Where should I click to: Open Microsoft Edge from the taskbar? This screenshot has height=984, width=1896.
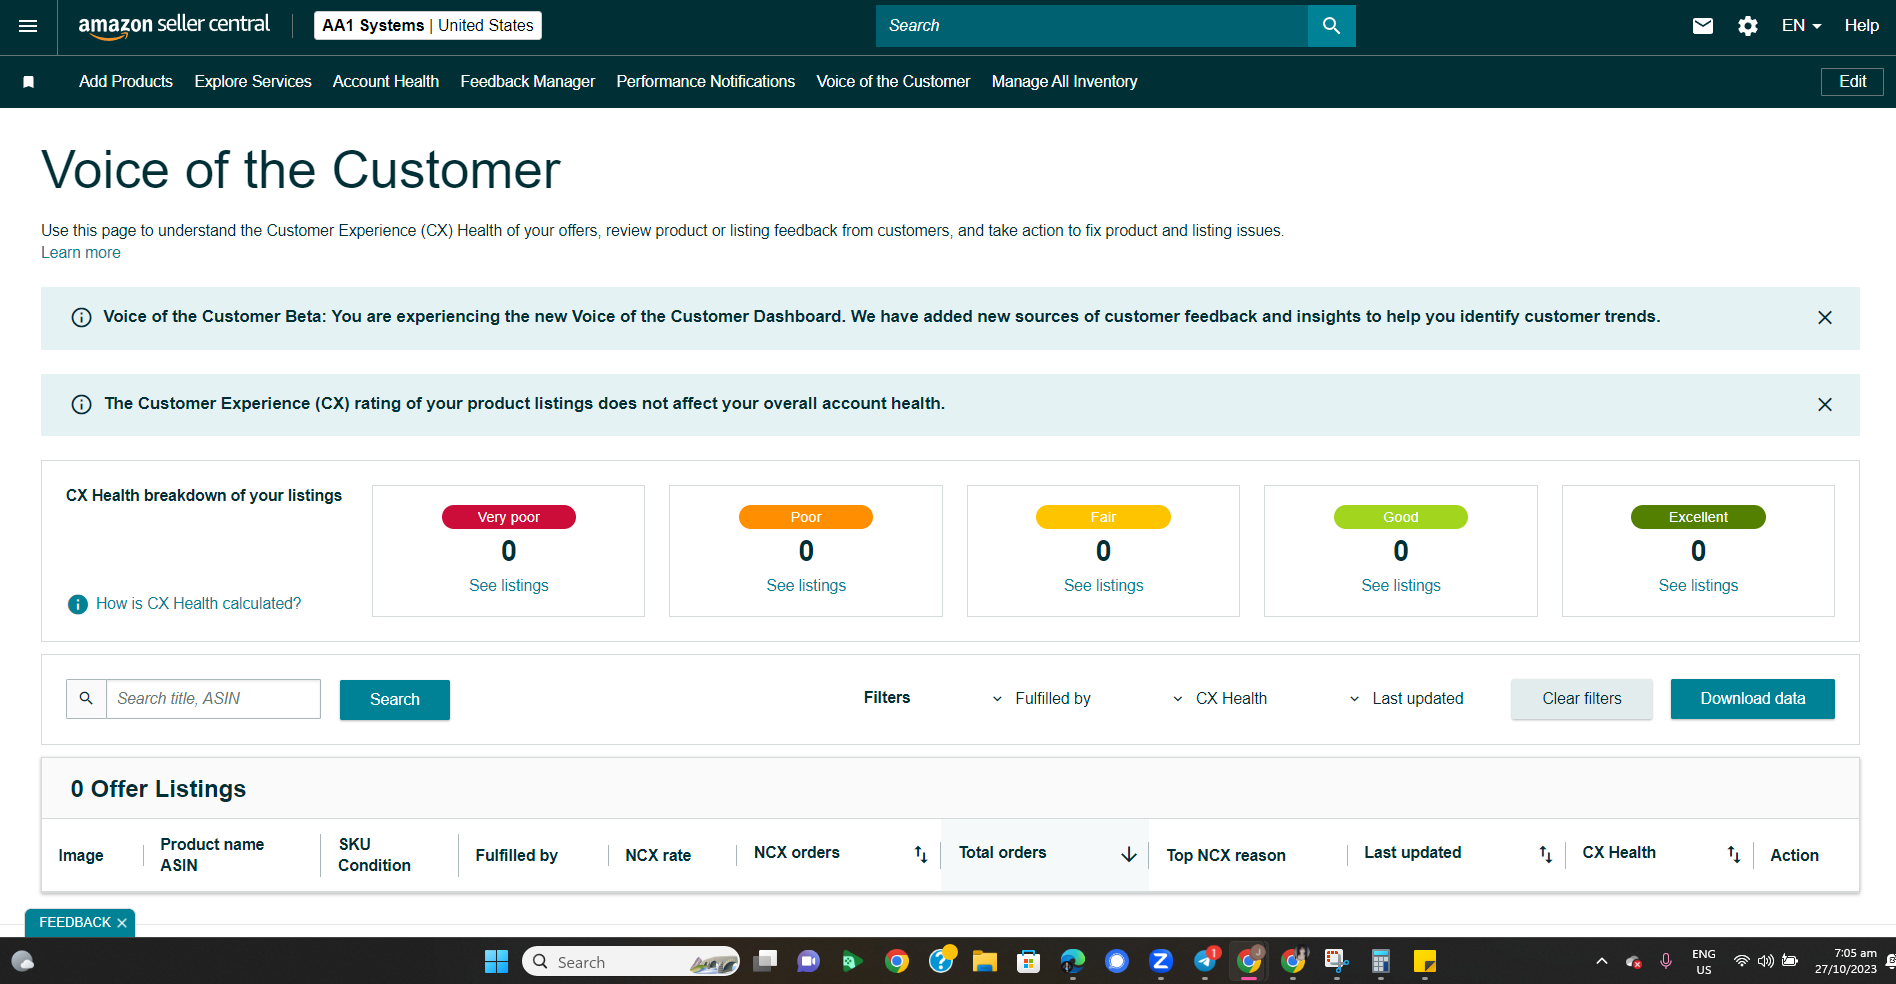[1073, 962]
